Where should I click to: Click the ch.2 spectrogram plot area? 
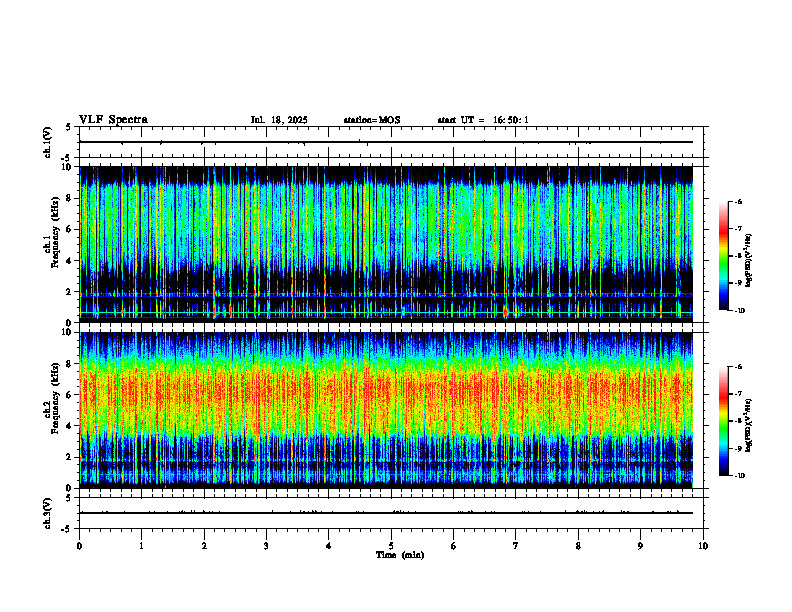coord(386,410)
